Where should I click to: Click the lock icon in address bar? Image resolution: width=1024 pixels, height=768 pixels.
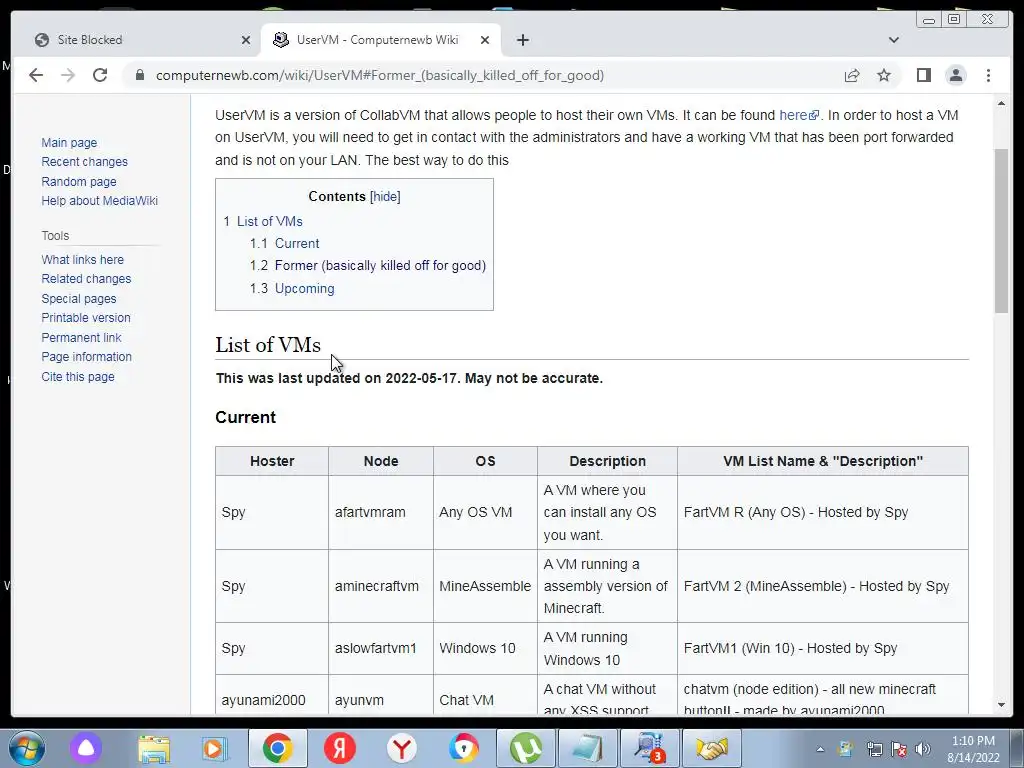(139, 75)
